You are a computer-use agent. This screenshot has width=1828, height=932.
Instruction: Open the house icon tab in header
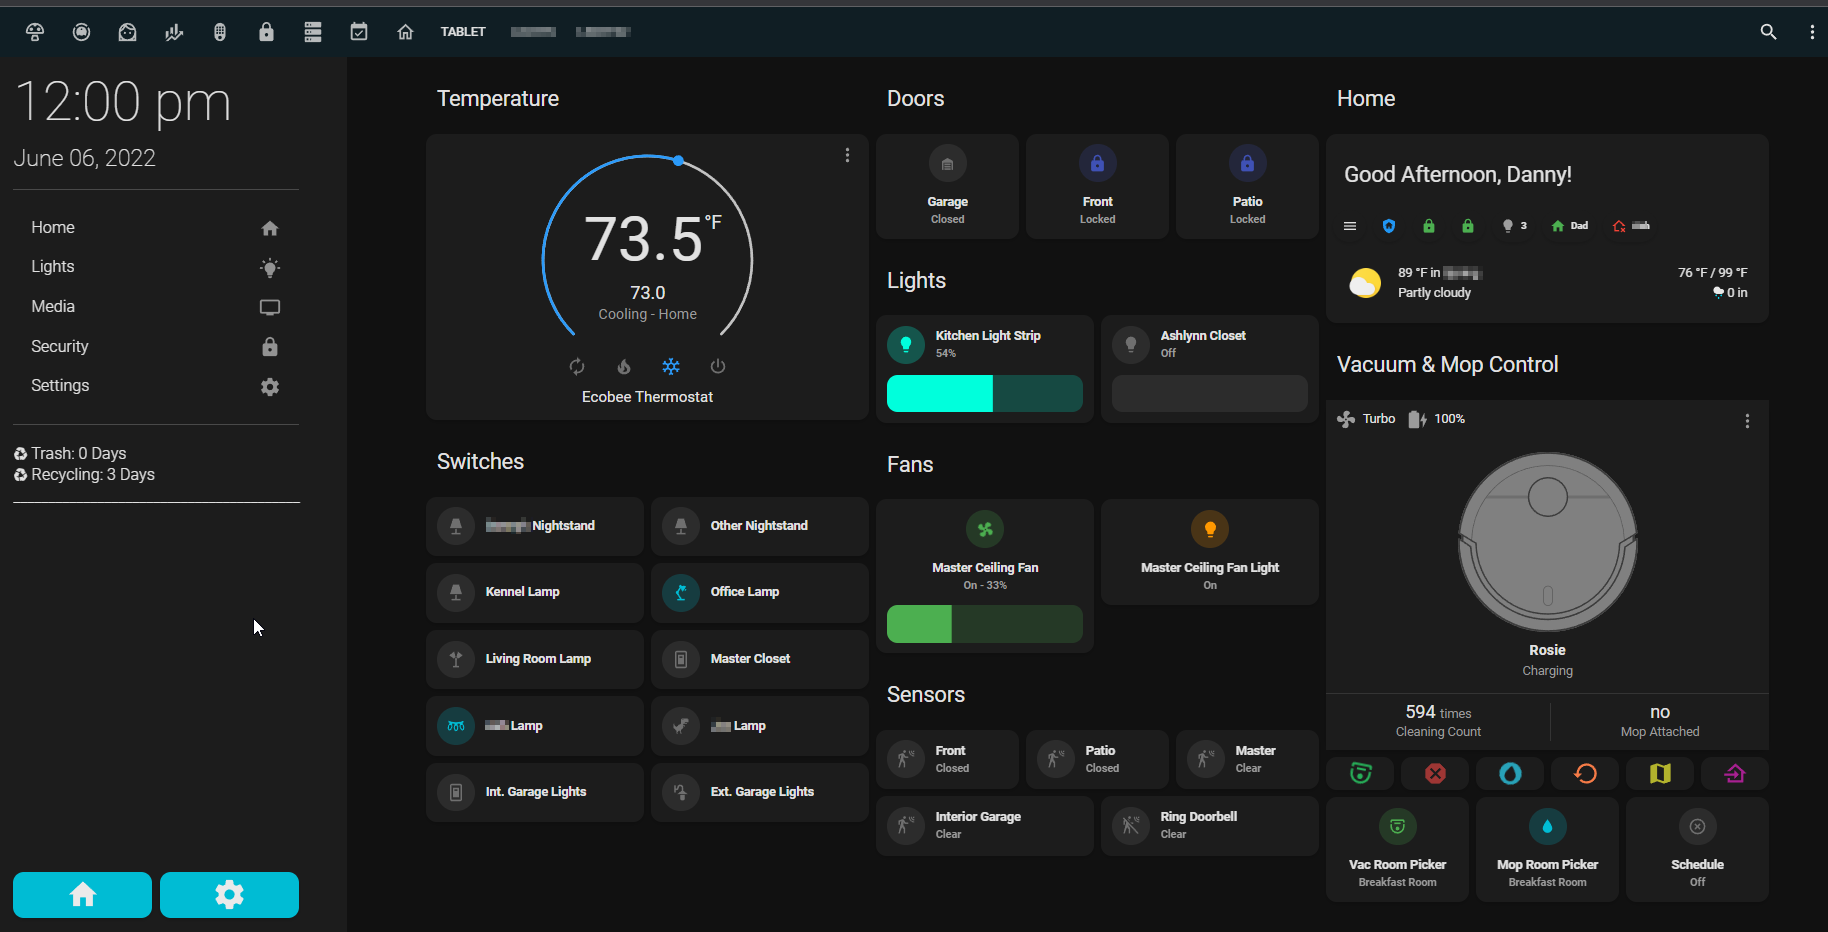coord(405,32)
